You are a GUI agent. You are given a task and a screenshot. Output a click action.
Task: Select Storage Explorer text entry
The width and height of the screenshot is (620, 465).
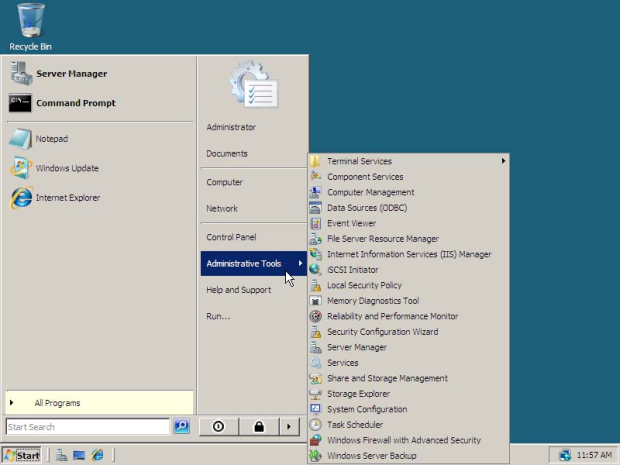coord(358,393)
